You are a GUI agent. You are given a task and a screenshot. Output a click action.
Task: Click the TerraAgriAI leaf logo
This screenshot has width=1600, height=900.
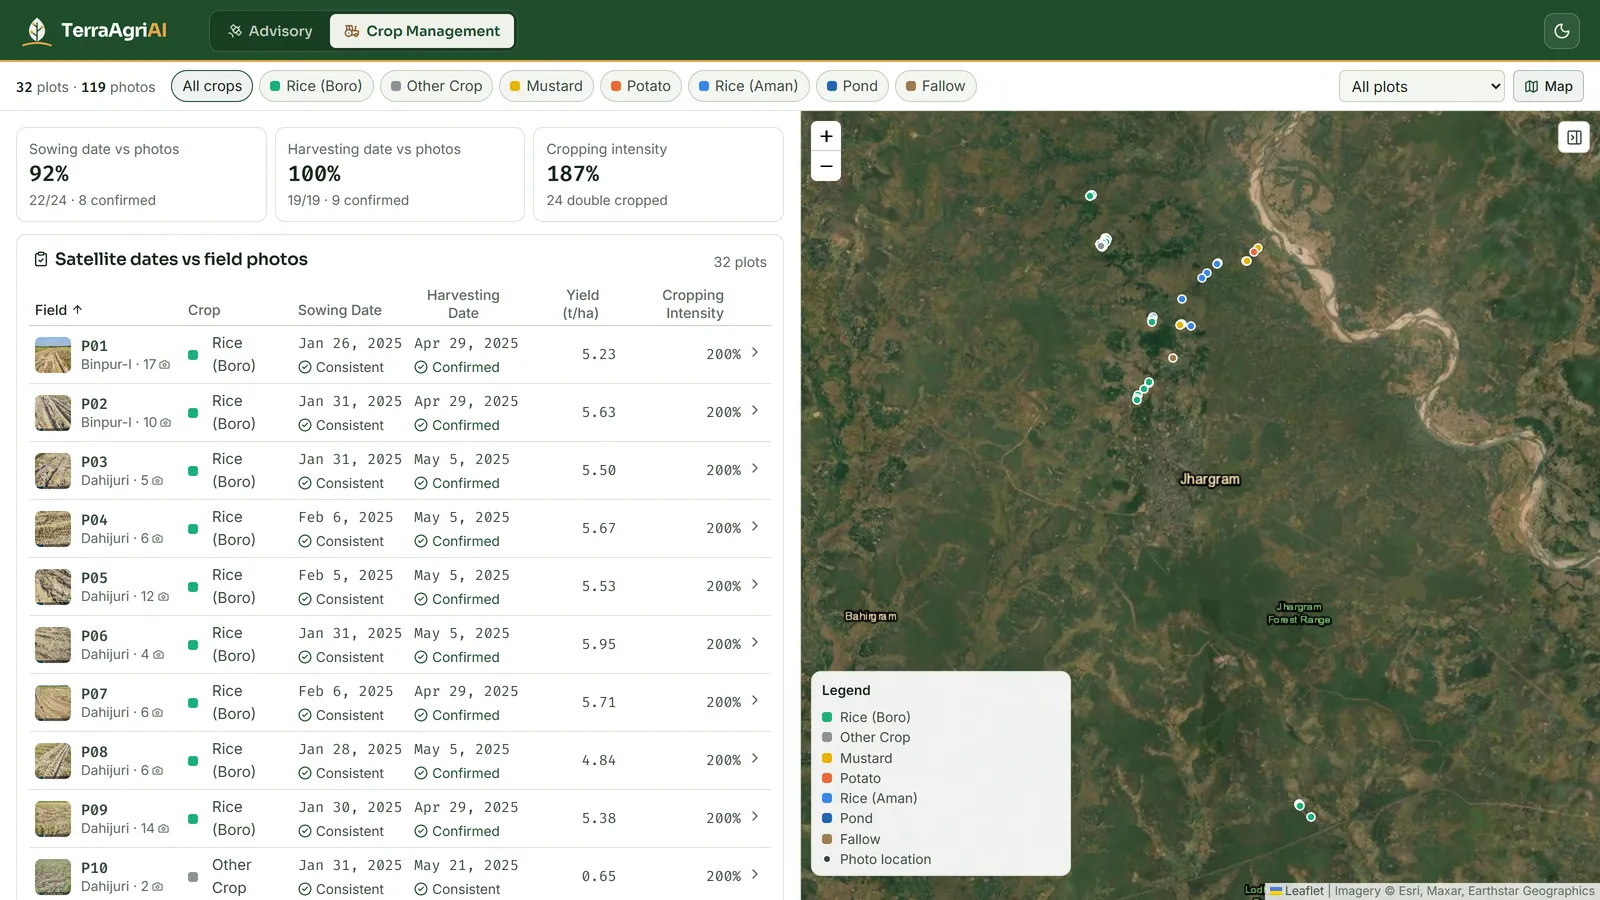(x=37, y=31)
